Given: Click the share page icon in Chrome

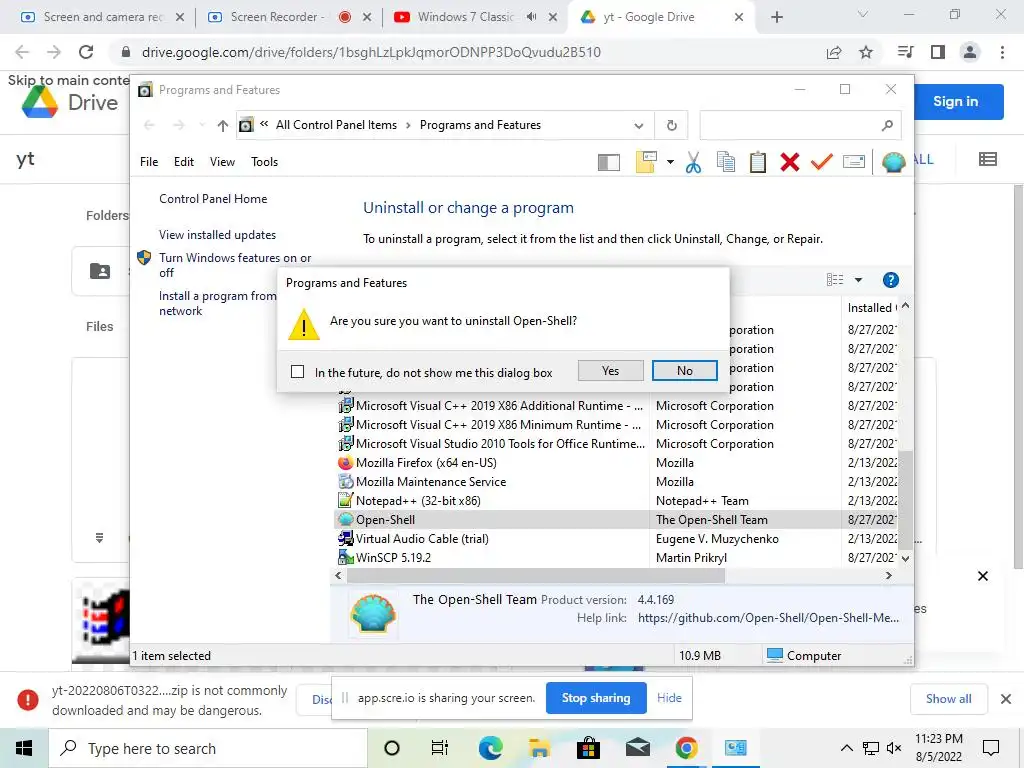Looking at the screenshot, I should (834, 52).
